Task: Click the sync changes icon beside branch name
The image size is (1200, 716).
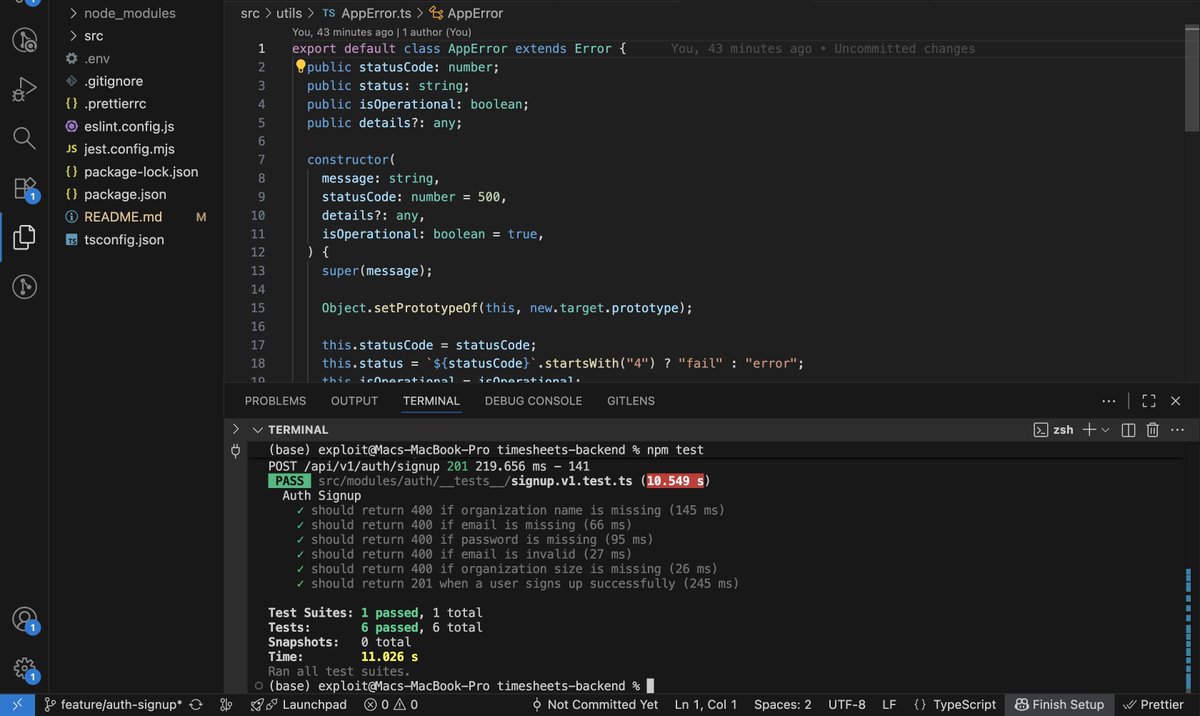Action: (x=196, y=704)
